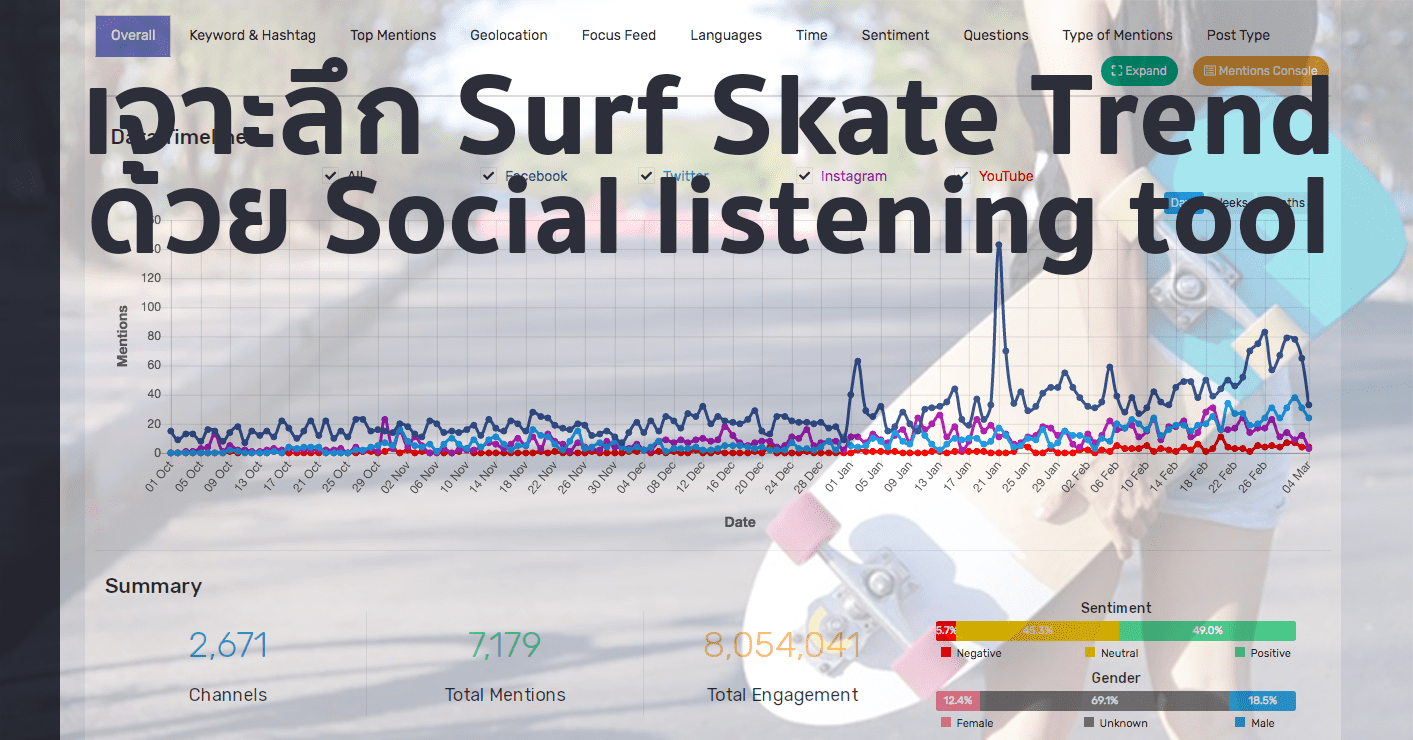Click the Negative legend red swatch
The width and height of the screenshot is (1413, 740).
(946, 653)
